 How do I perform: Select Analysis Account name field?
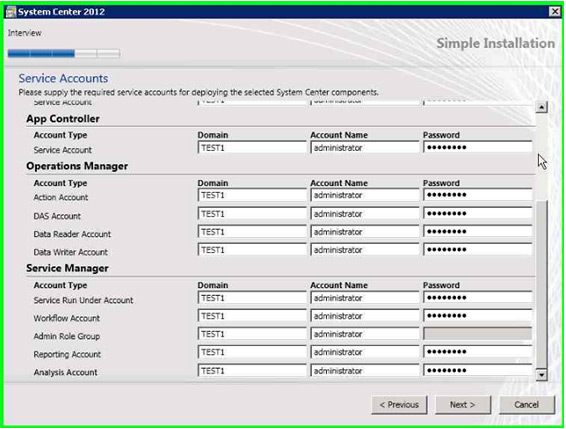pyautogui.click(x=365, y=371)
